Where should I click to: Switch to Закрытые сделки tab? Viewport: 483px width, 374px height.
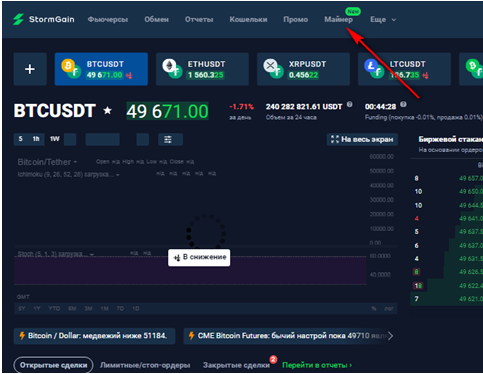[x=236, y=365]
